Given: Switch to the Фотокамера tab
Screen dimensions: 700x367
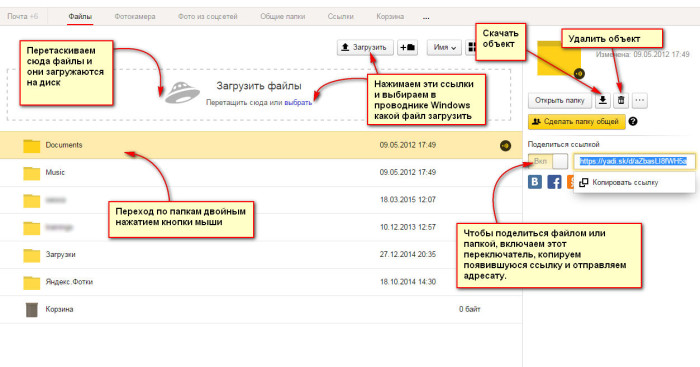Looking at the screenshot, I should coord(135,17).
